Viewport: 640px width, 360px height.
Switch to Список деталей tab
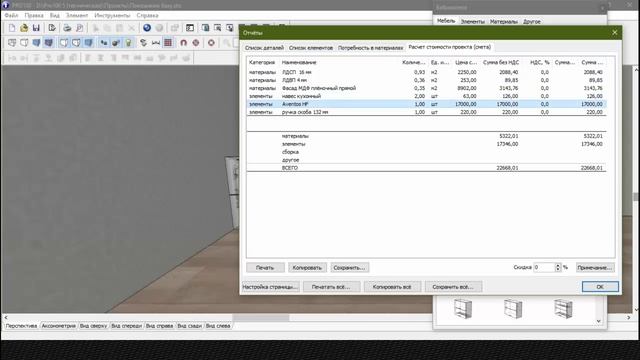click(264, 48)
